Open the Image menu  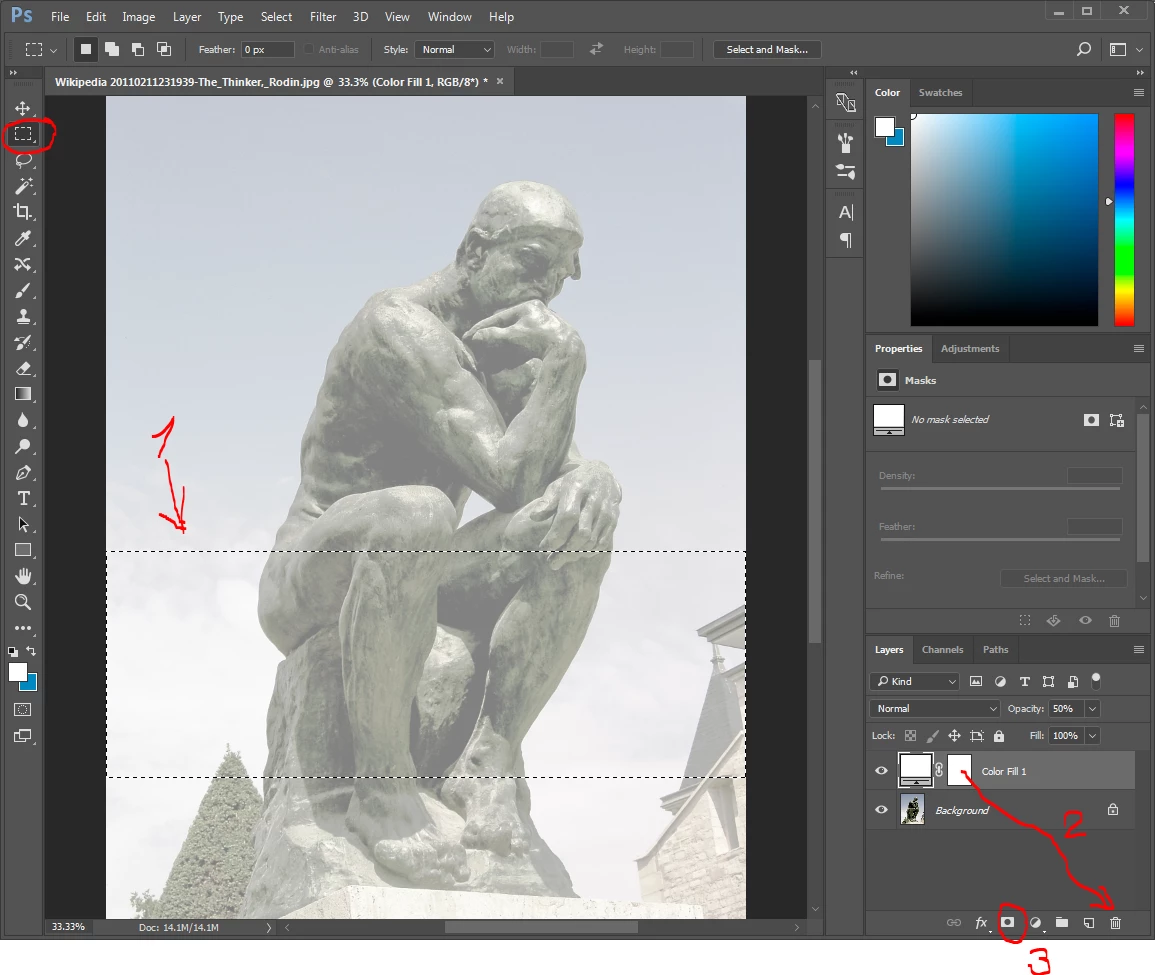(138, 17)
